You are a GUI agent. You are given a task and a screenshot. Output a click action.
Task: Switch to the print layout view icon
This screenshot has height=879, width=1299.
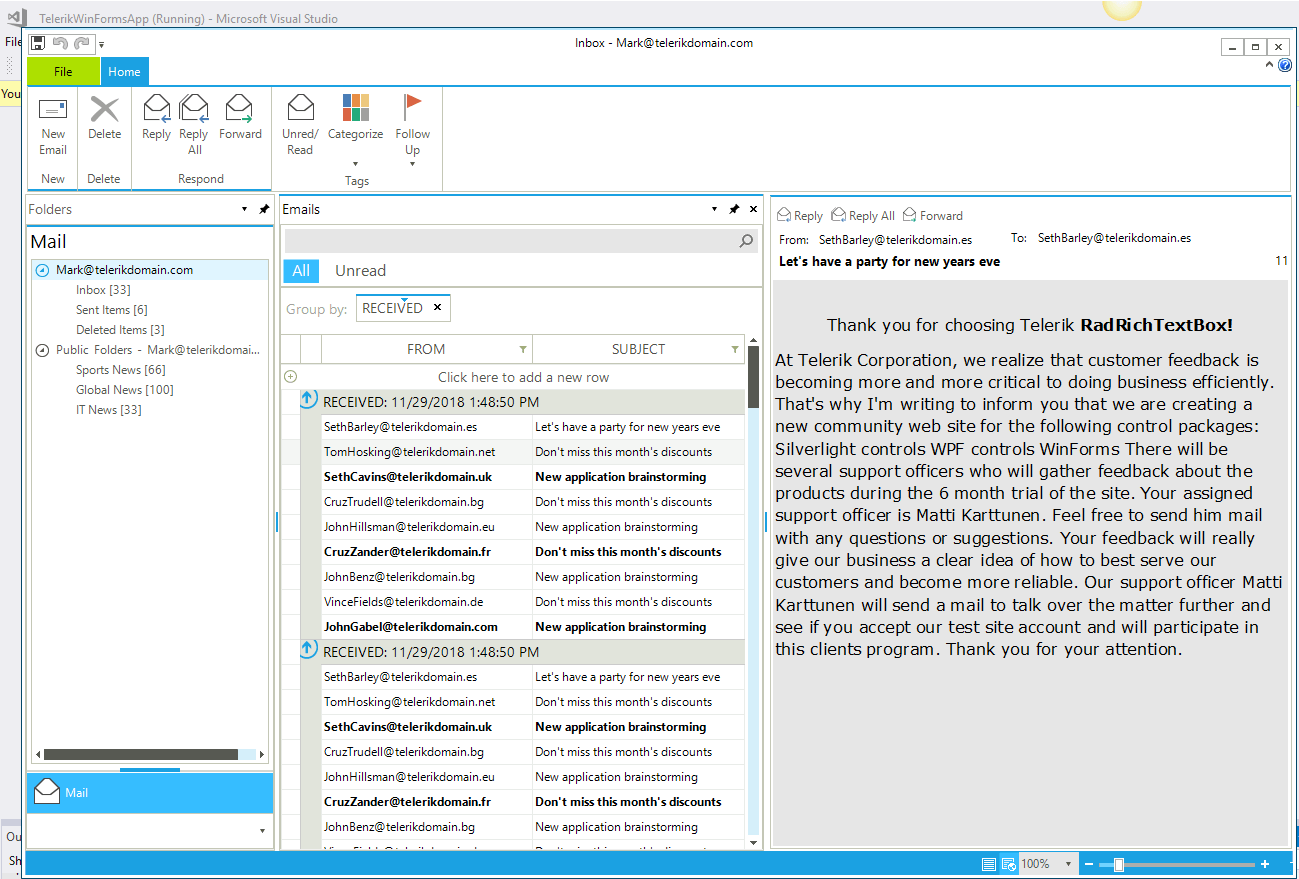click(x=989, y=864)
